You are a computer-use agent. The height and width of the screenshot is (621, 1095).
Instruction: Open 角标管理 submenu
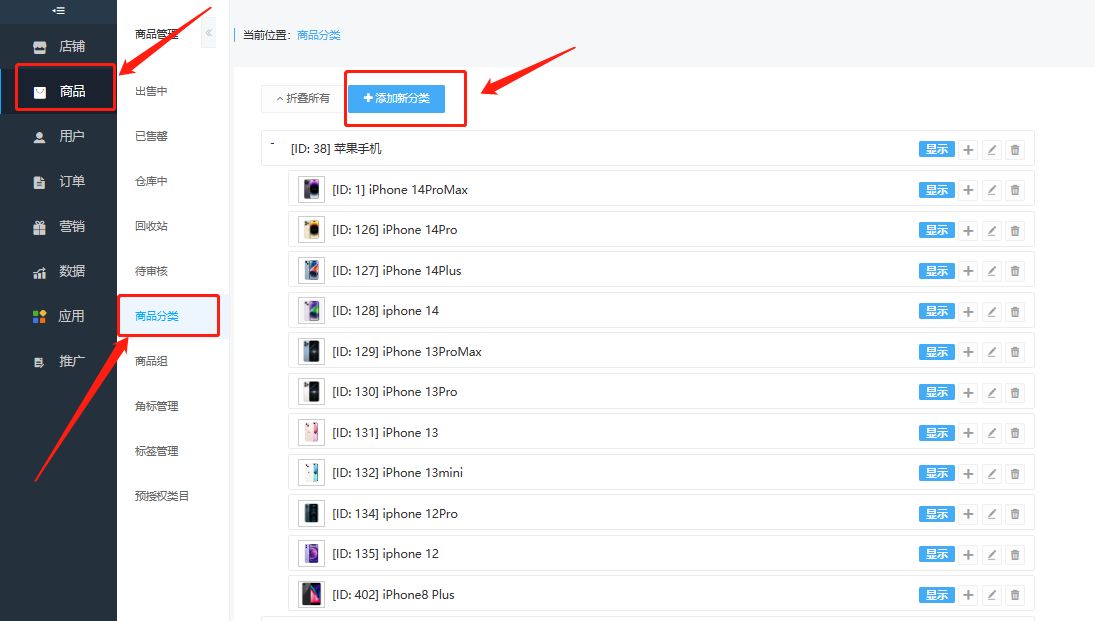coord(156,406)
